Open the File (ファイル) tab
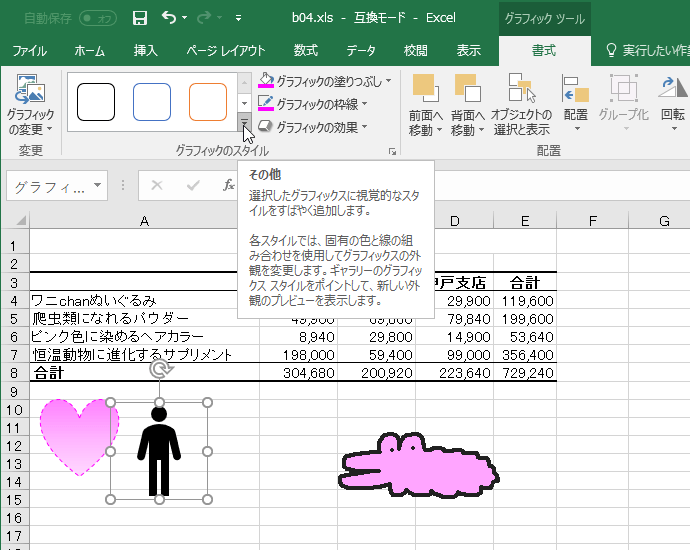Image resolution: width=690 pixels, height=550 pixels. click(29, 50)
